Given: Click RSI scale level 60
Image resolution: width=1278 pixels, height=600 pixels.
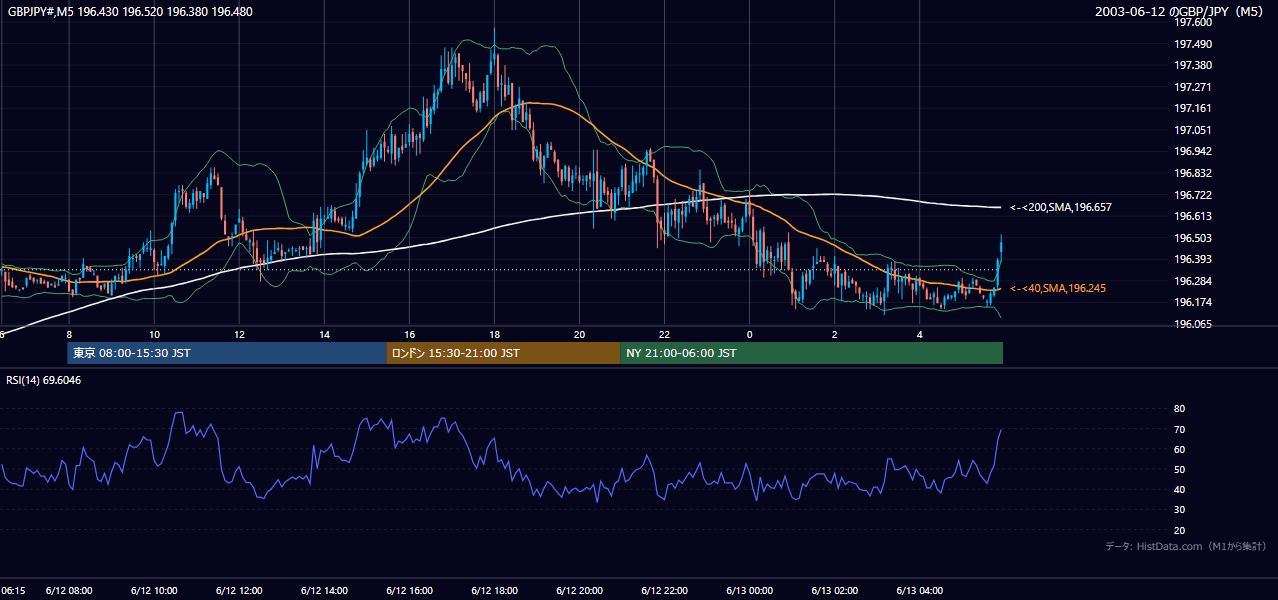Looking at the screenshot, I should pyautogui.click(x=1179, y=449).
